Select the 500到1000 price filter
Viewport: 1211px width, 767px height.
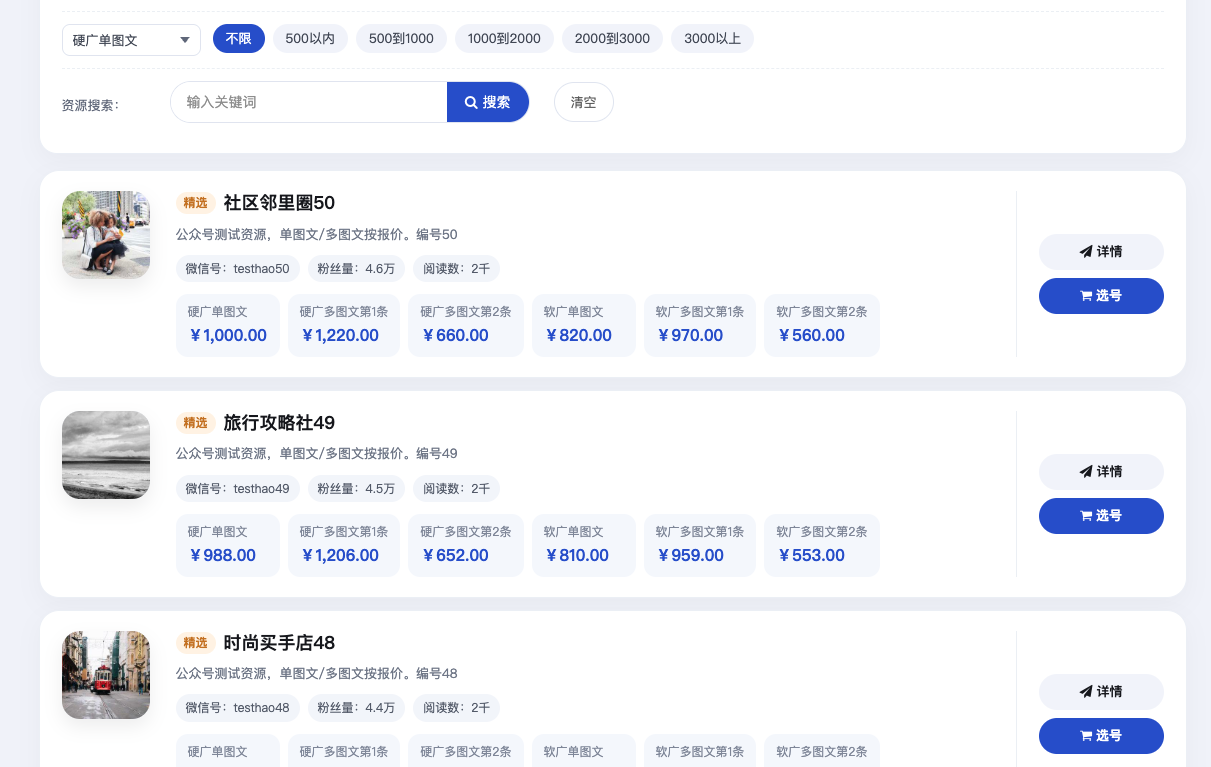pos(401,39)
